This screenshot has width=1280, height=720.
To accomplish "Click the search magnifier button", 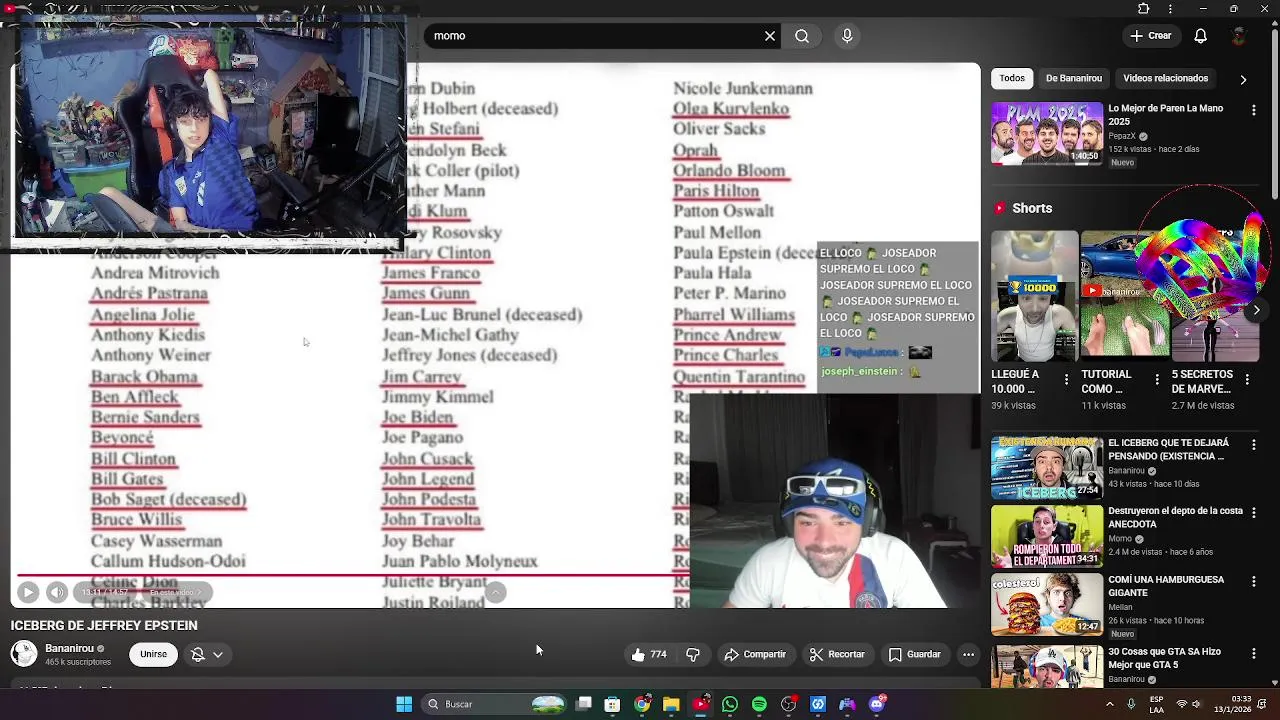I will pyautogui.click(x=802, y=36).
